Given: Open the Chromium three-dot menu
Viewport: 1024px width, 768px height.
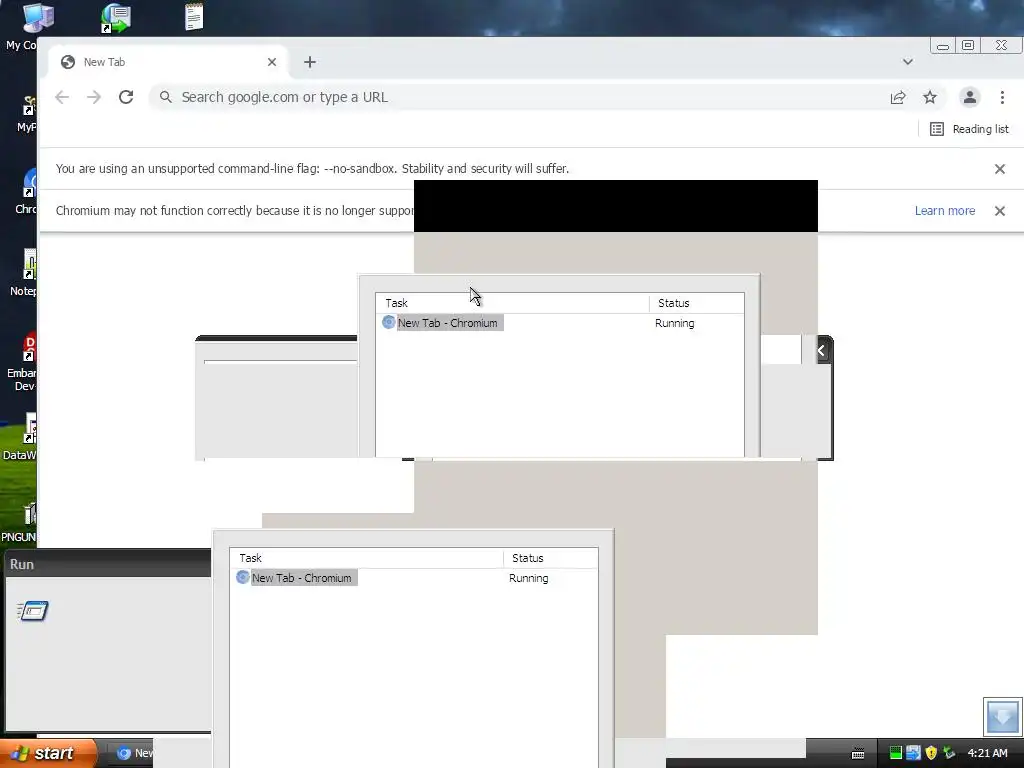Looking at the screenshot, I should (x=1002, y=97).
